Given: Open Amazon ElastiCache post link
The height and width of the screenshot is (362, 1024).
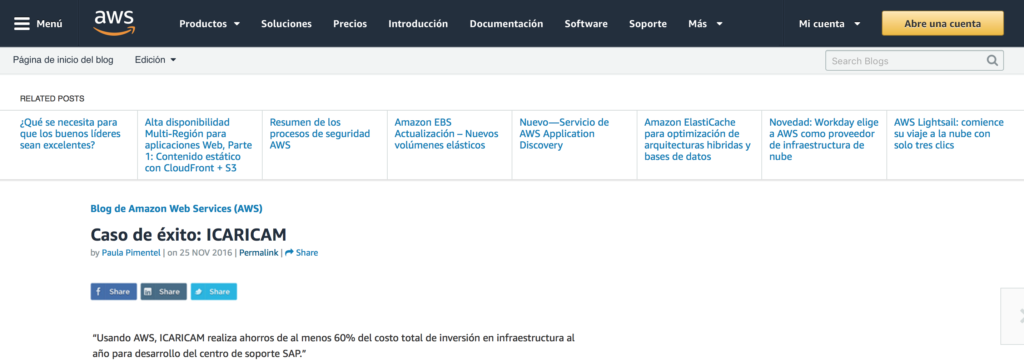Looking at the screenshot, I should click(x=697, y=139).
